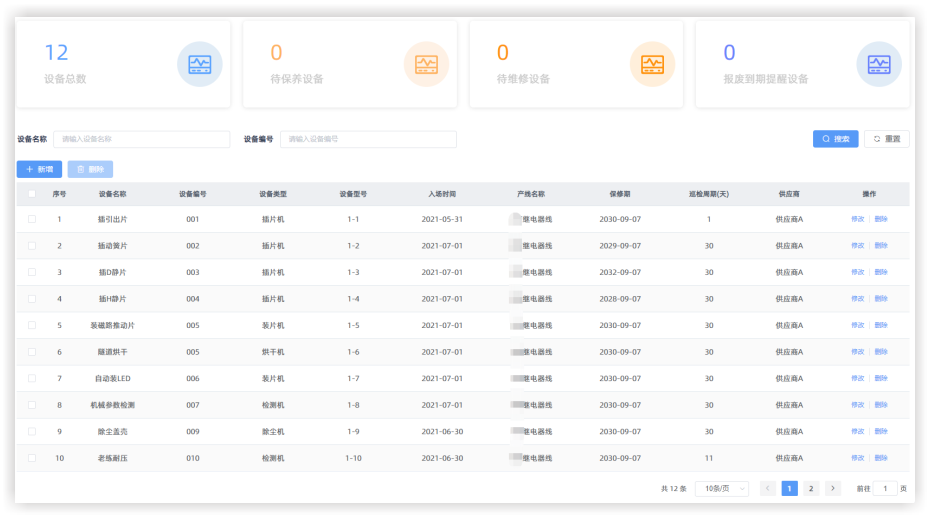Open the 10条/页 page size dropdown
Viewport: 930px width, 520px height.
pos(721,488)
